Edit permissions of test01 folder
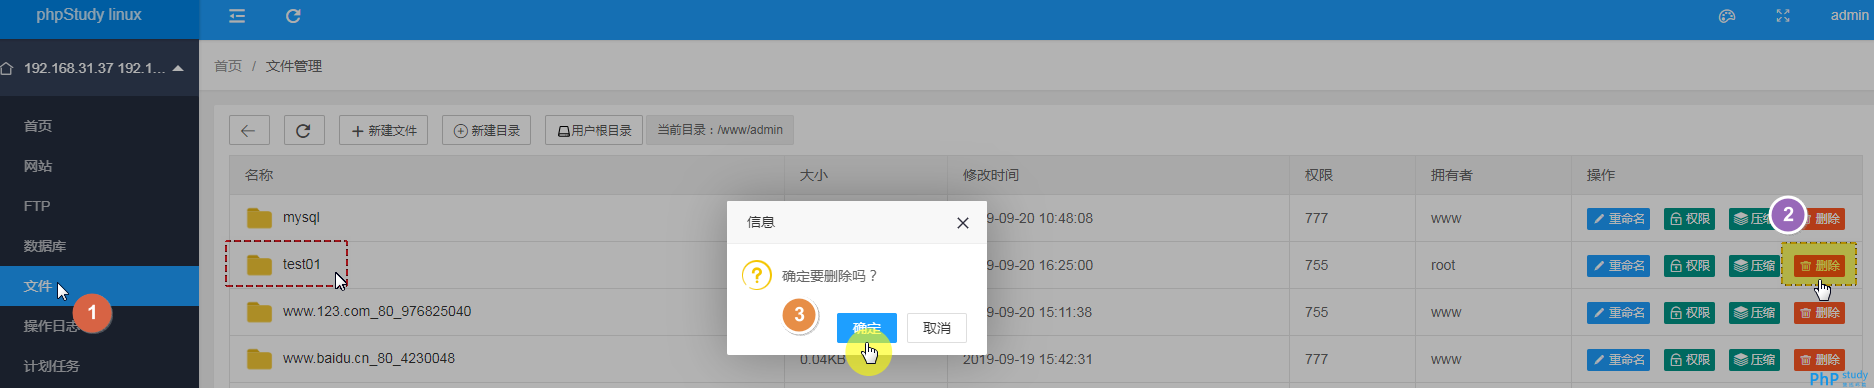This screenshot has width=1874, height=388. coord(1690,265)
